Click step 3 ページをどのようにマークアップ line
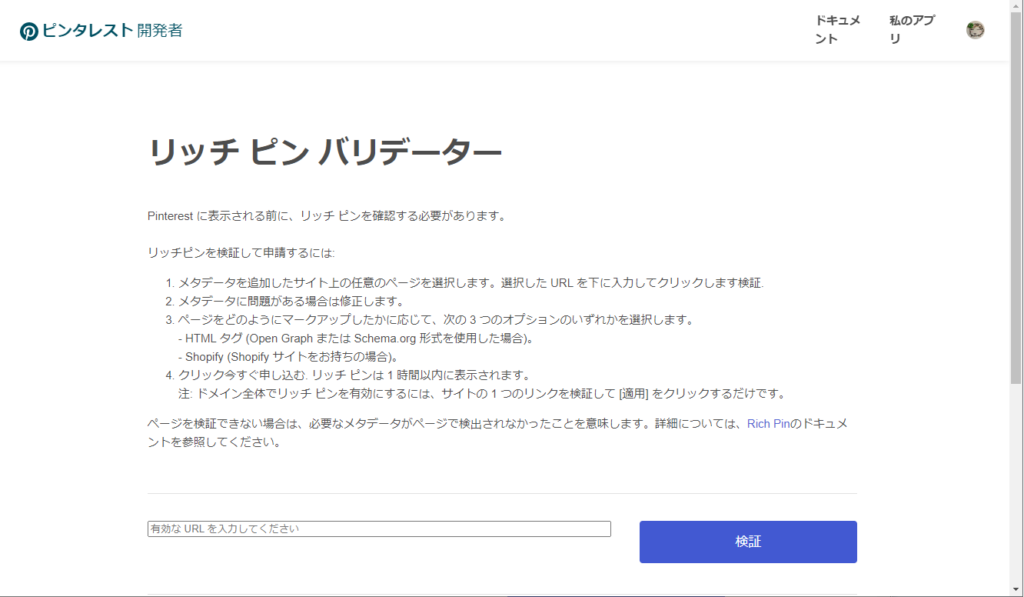 [436, 320]
